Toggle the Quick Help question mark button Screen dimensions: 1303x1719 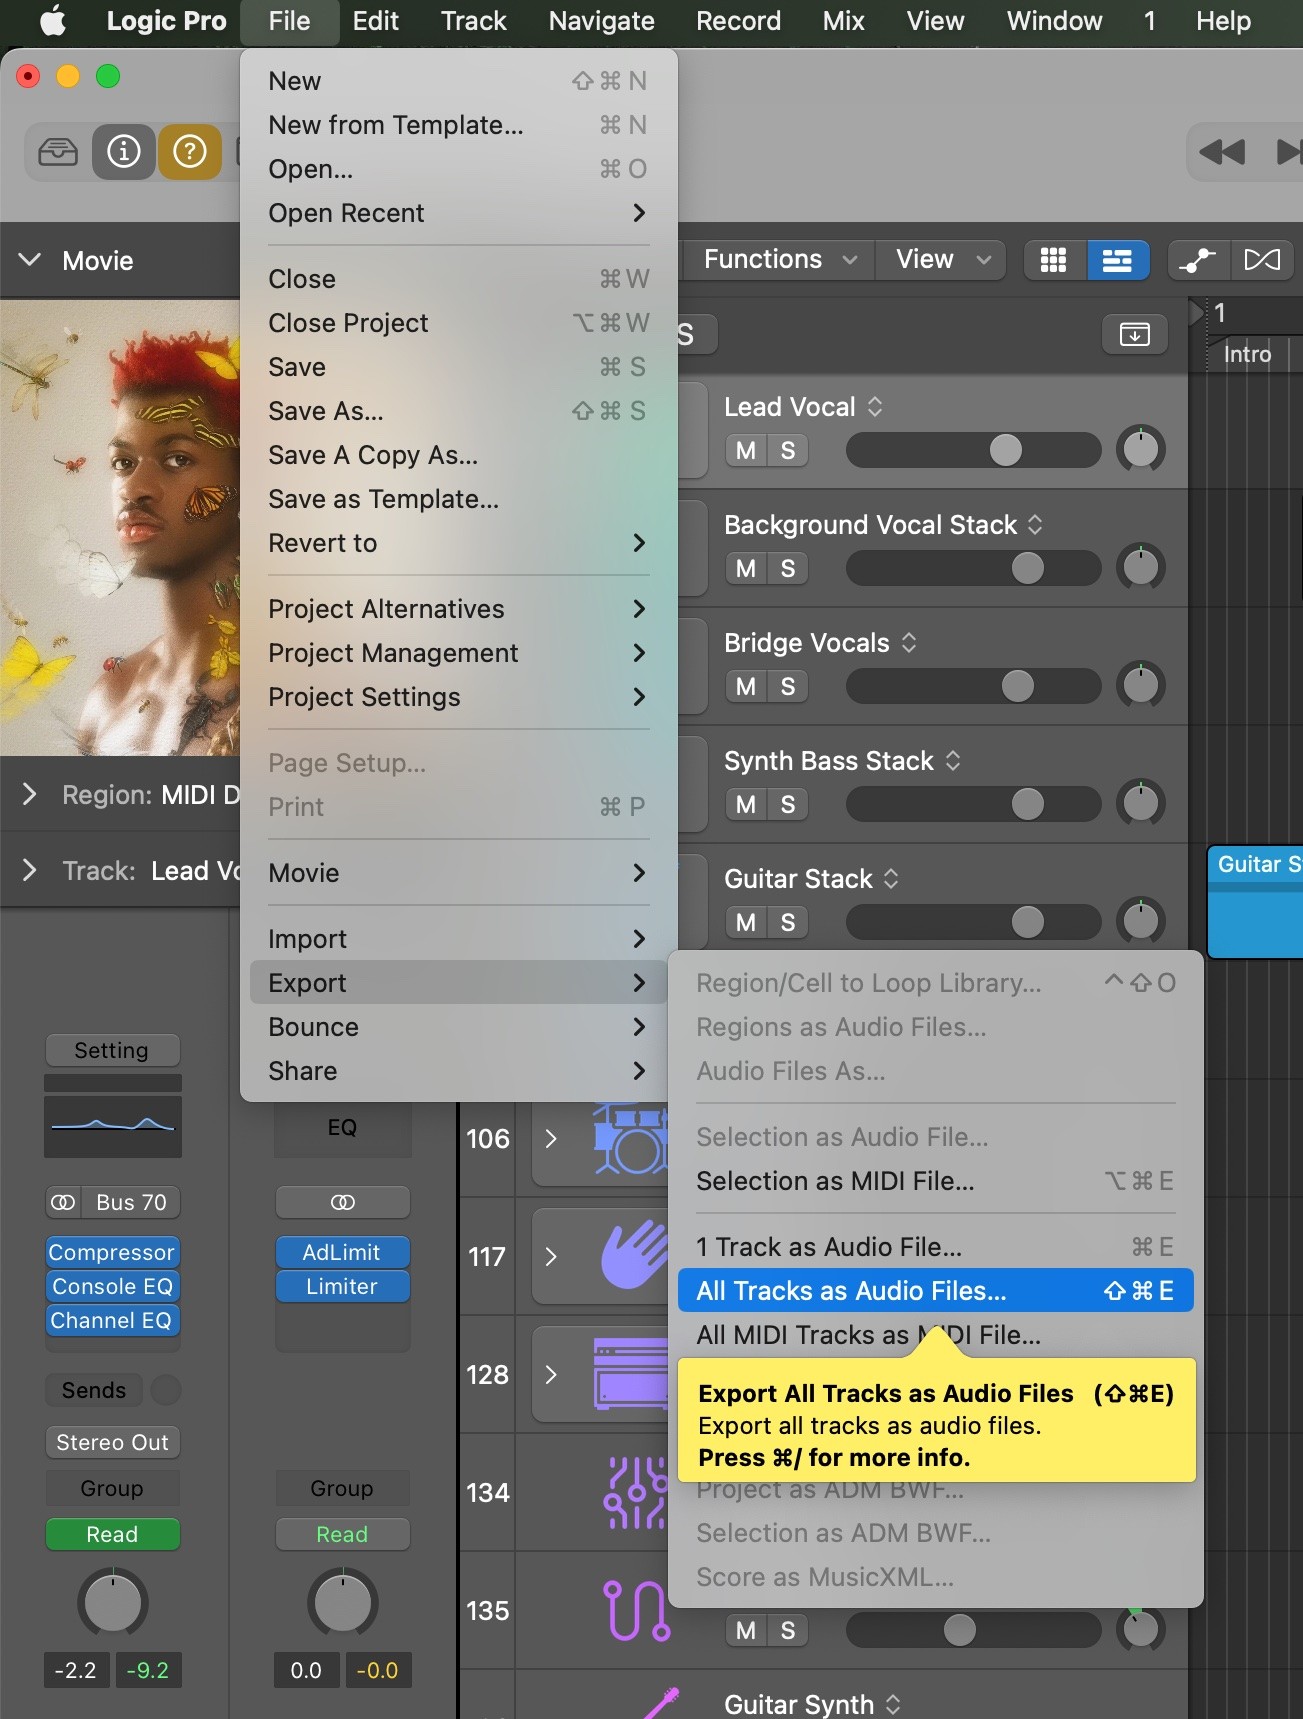(190, 152)
